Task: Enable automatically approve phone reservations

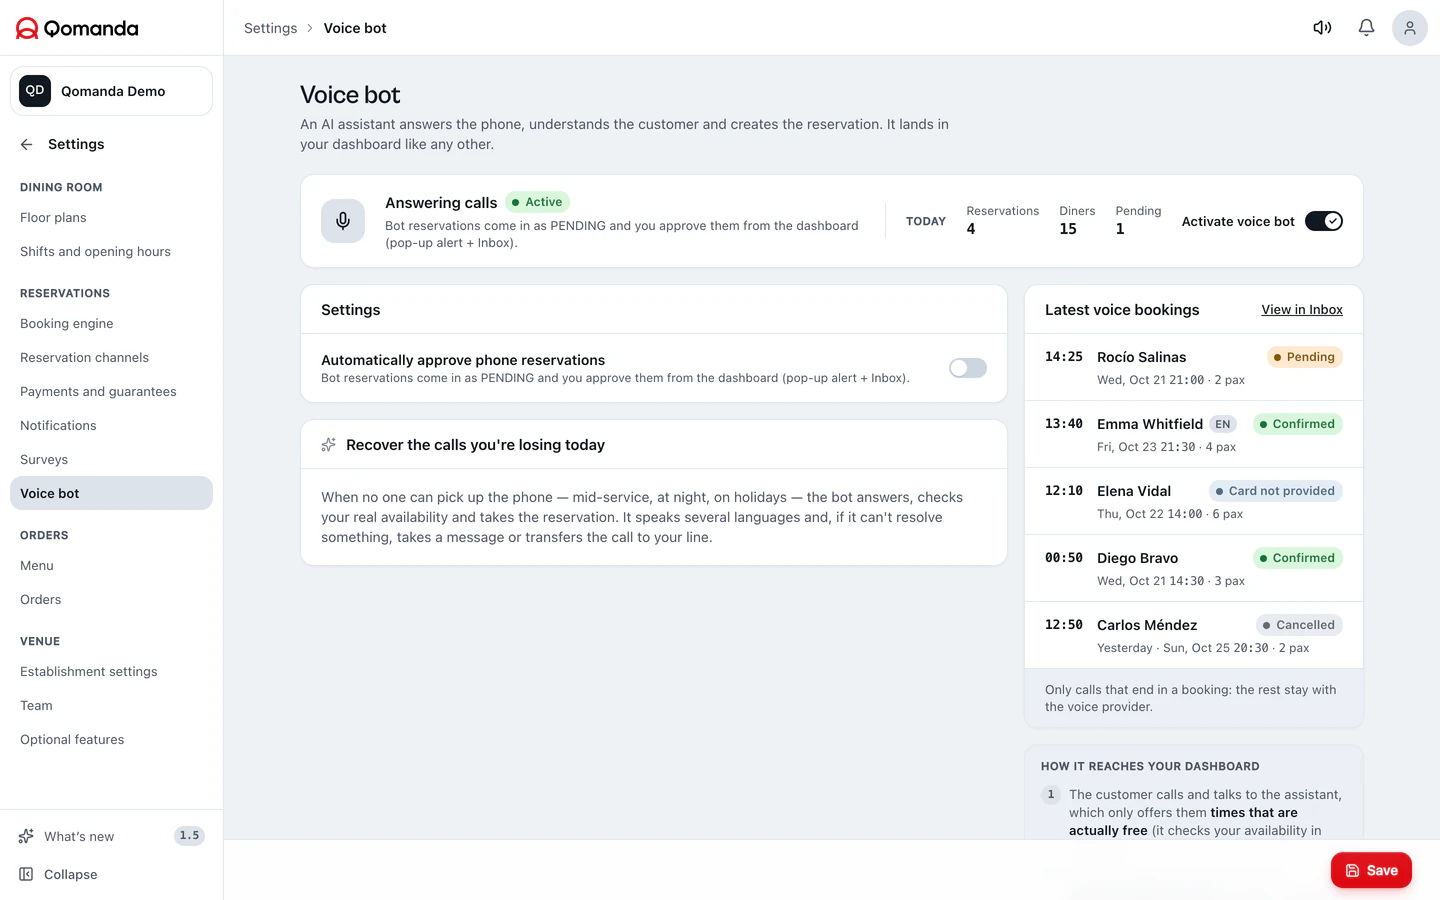Action: point(968,368)
